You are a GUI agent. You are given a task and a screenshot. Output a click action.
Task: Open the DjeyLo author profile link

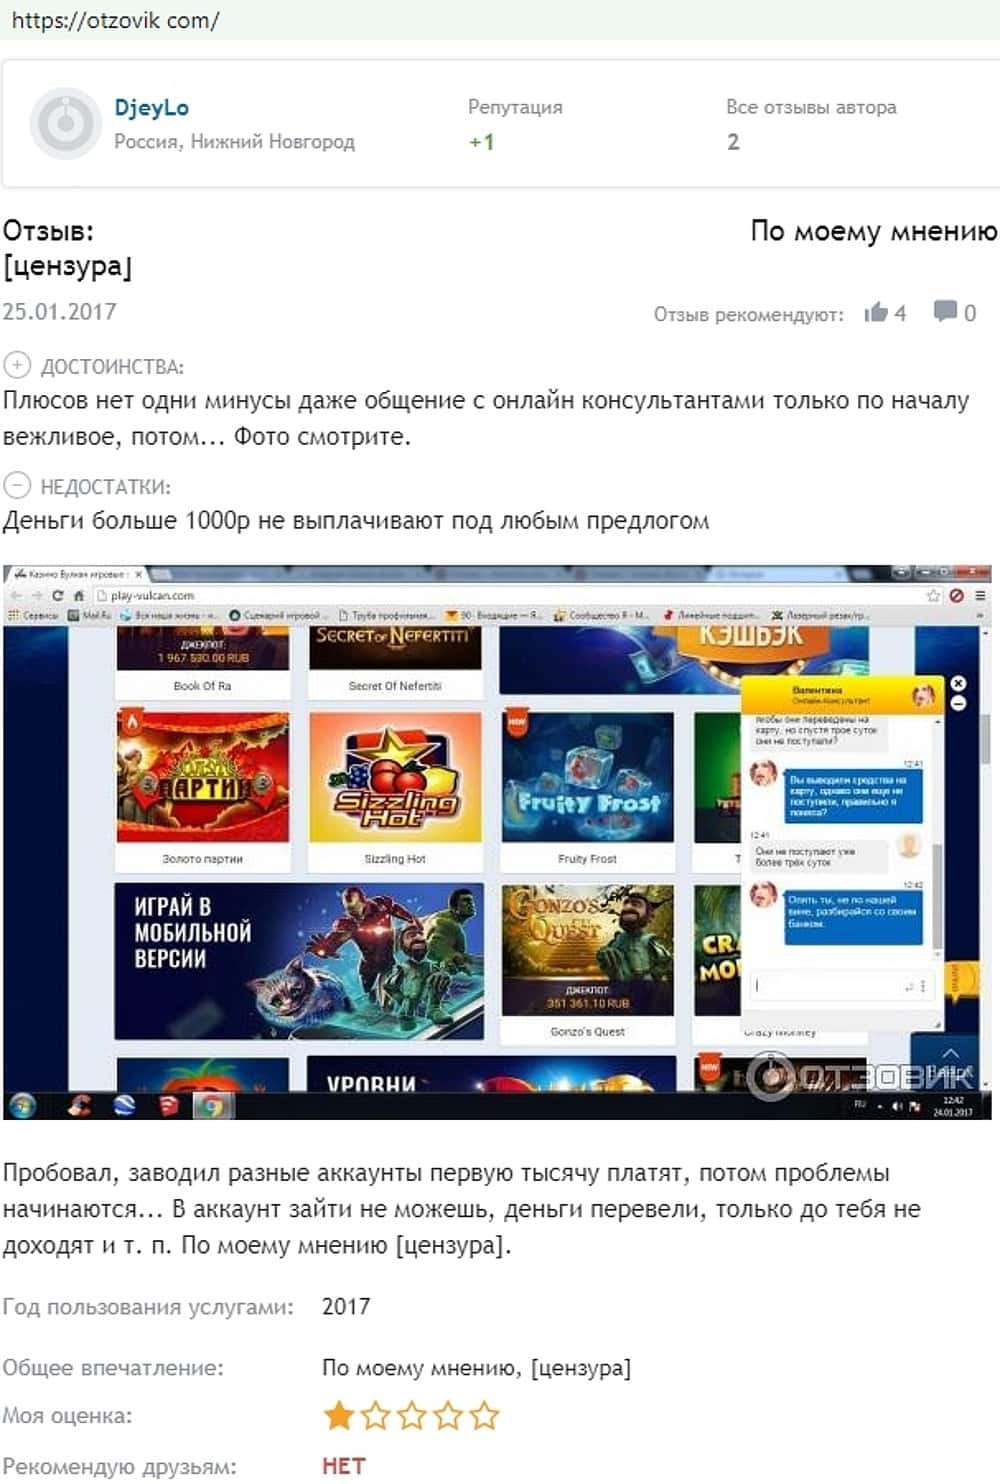click(x=151, y=107)
